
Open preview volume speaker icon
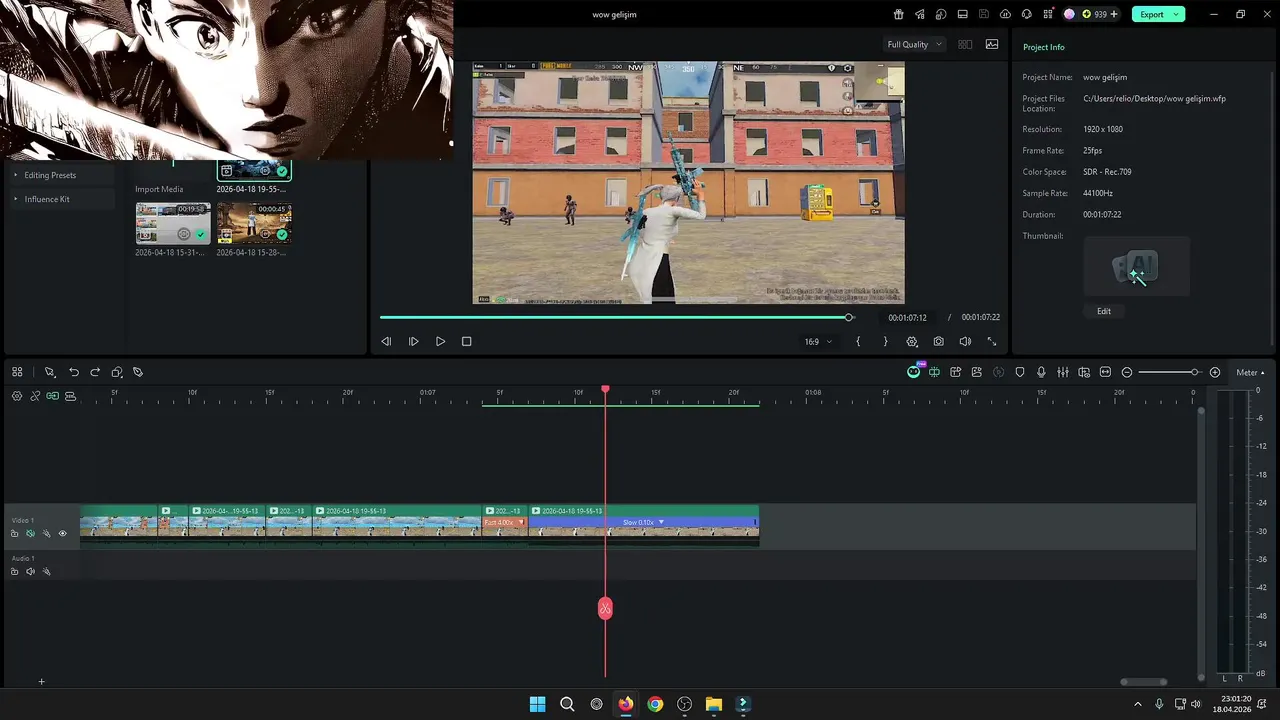tap(965, 341)
